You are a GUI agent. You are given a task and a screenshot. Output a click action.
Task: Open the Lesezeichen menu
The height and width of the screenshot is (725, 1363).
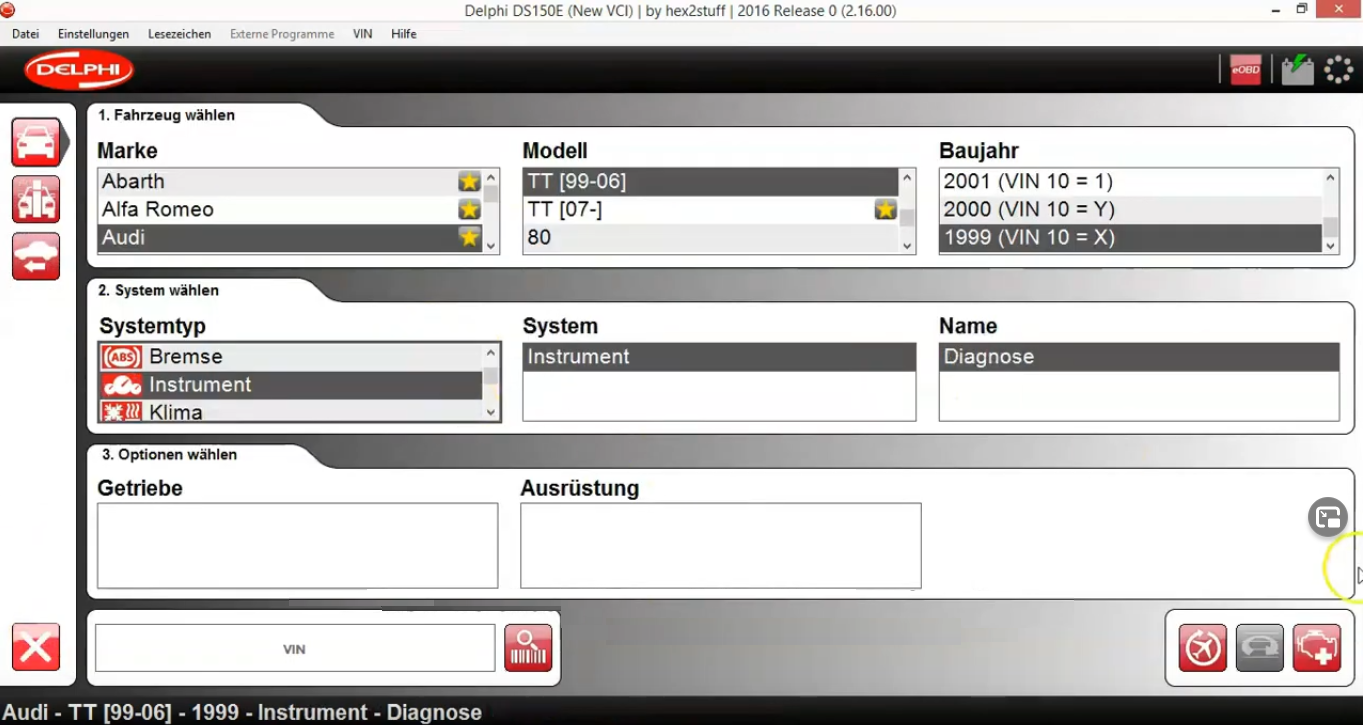(179, 34)
